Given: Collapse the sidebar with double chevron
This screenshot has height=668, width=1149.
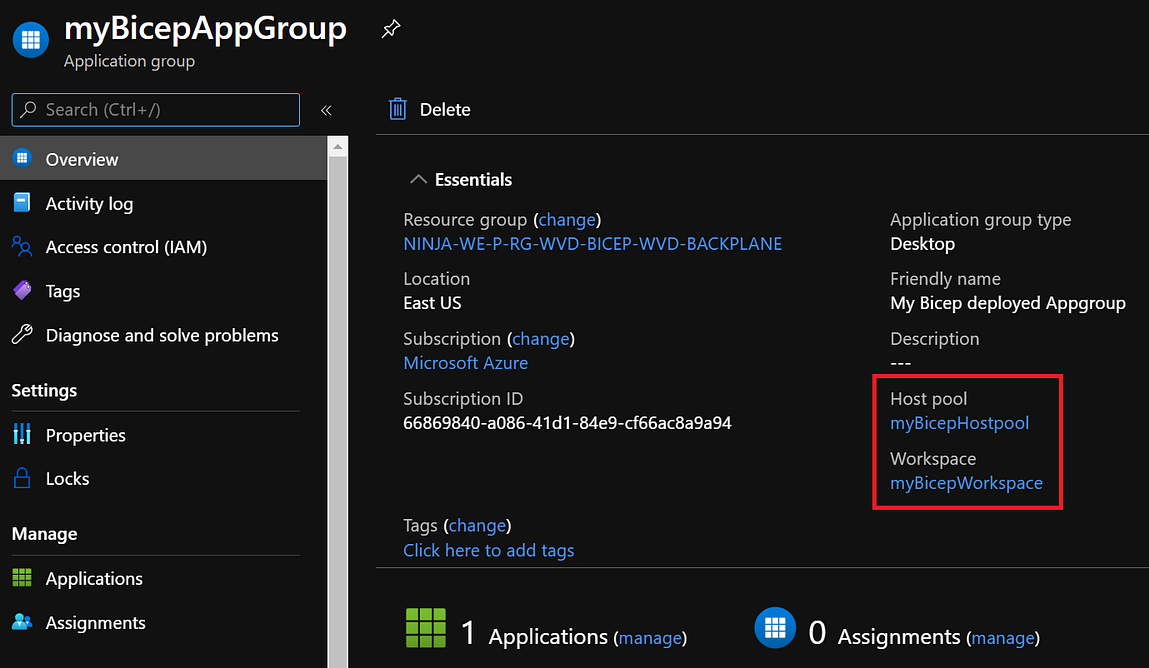Looking at the screenshot, I should pyautogui.click(x=326, y=110).
